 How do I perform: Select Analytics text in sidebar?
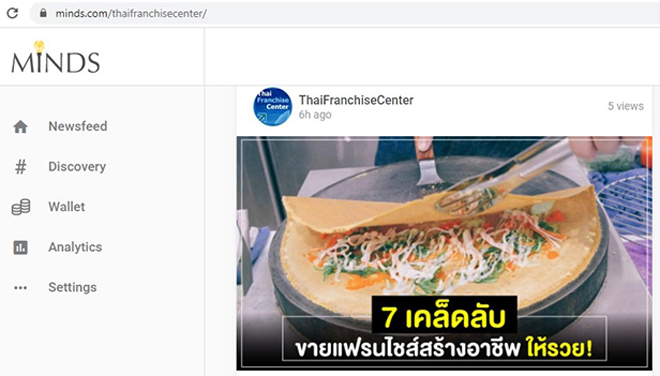(75, 247)
